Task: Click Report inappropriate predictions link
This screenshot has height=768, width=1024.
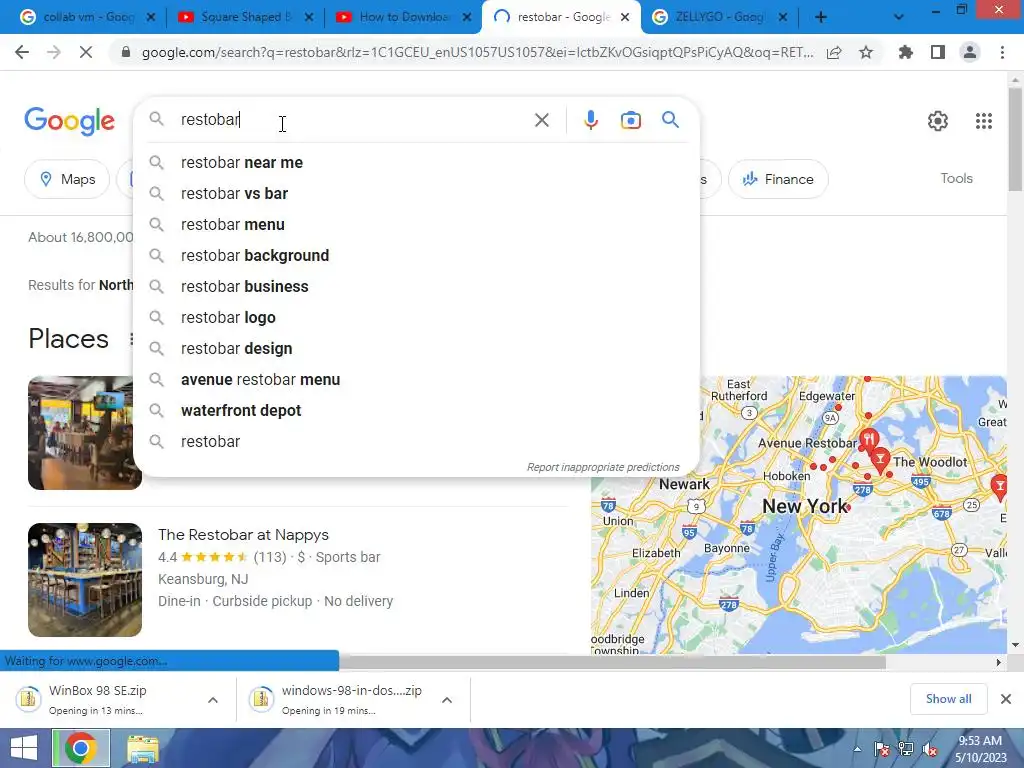Action: (x=603, y=468)
